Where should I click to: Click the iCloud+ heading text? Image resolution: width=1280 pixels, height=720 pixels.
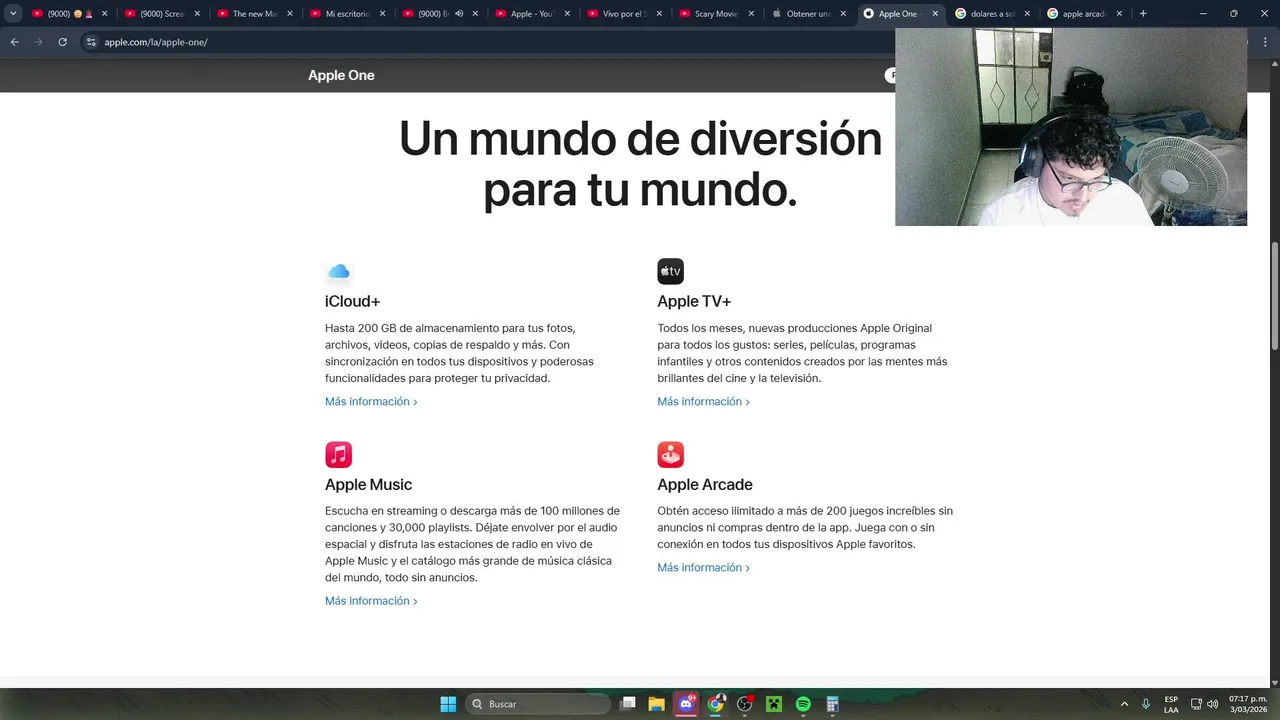click(352, 301)
